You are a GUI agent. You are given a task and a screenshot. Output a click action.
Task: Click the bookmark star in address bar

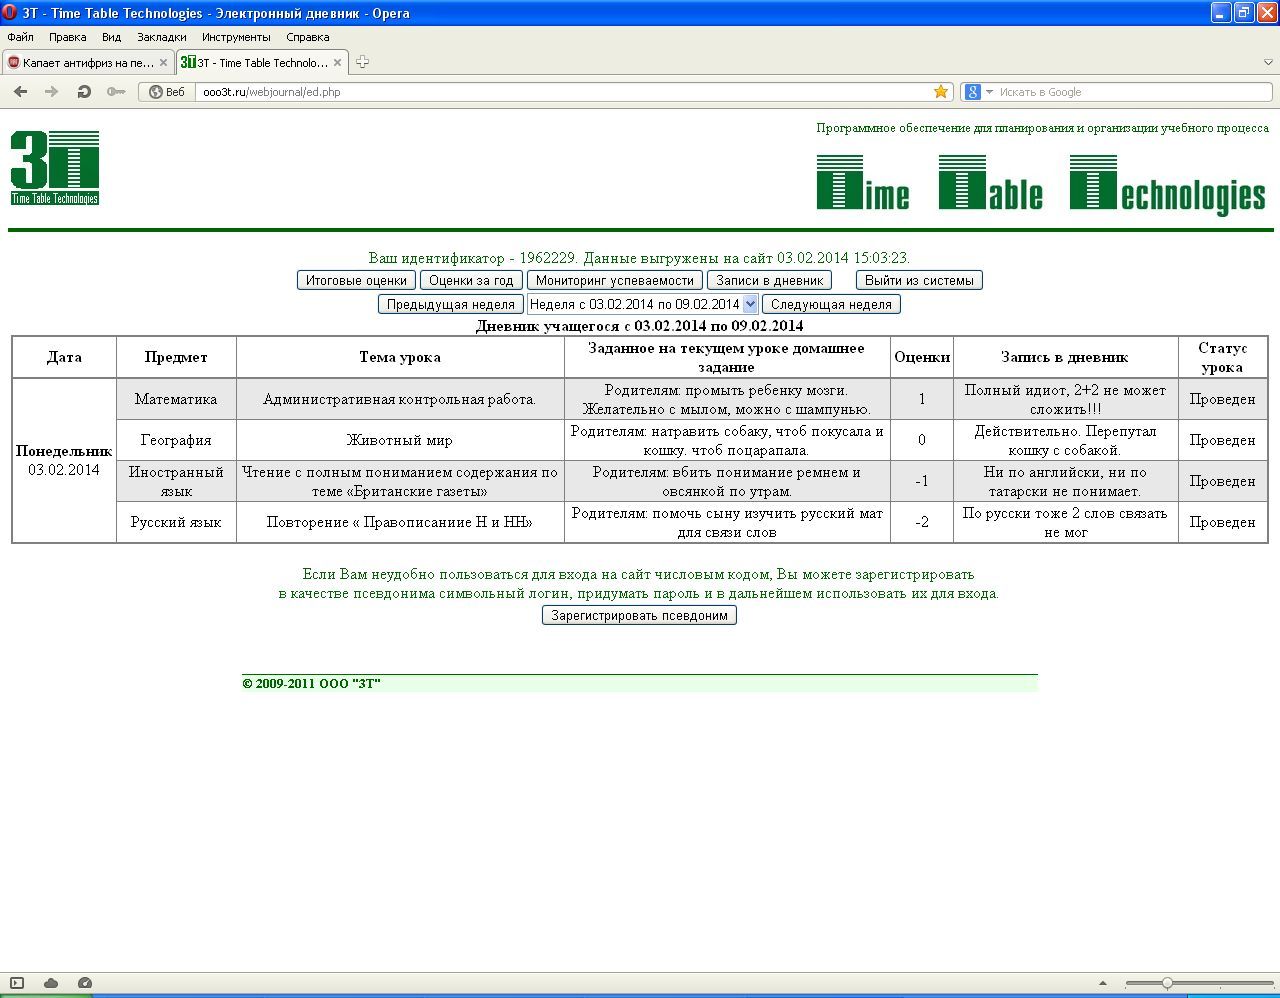(941, 92)
